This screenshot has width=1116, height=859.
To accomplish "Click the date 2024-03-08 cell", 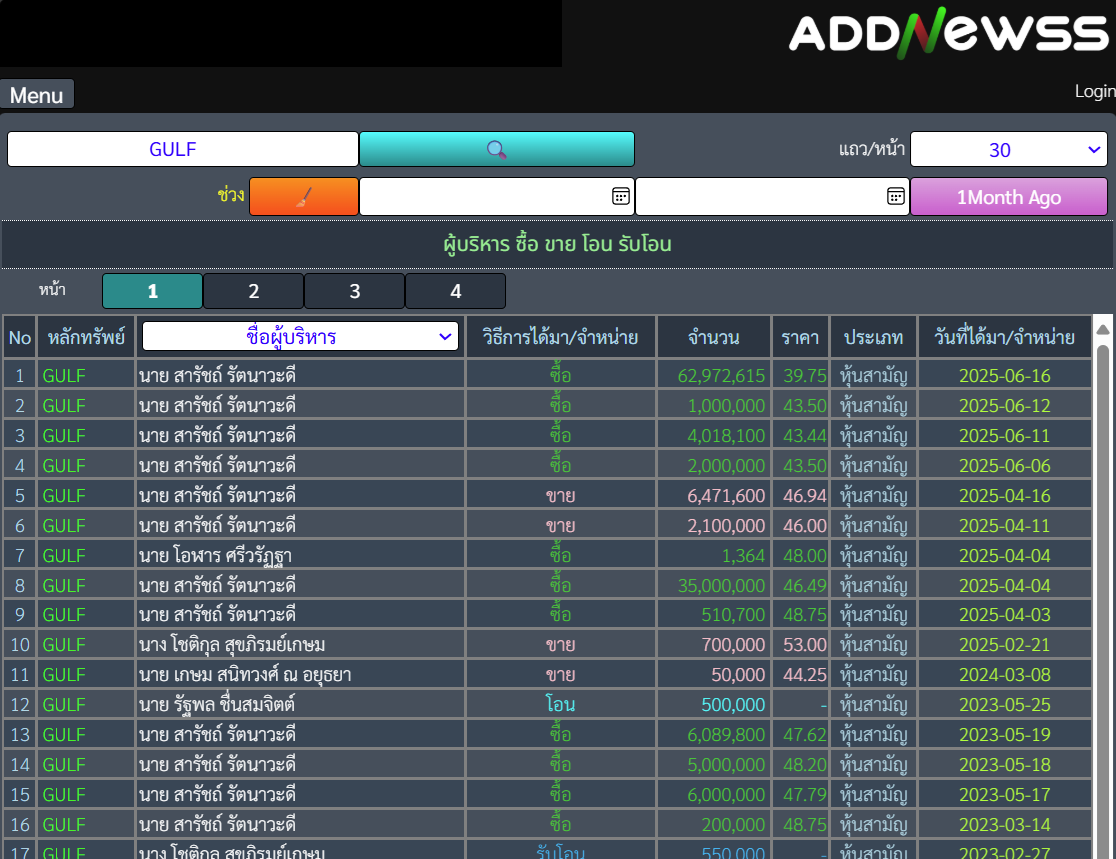I will (x=1004, y=674).
